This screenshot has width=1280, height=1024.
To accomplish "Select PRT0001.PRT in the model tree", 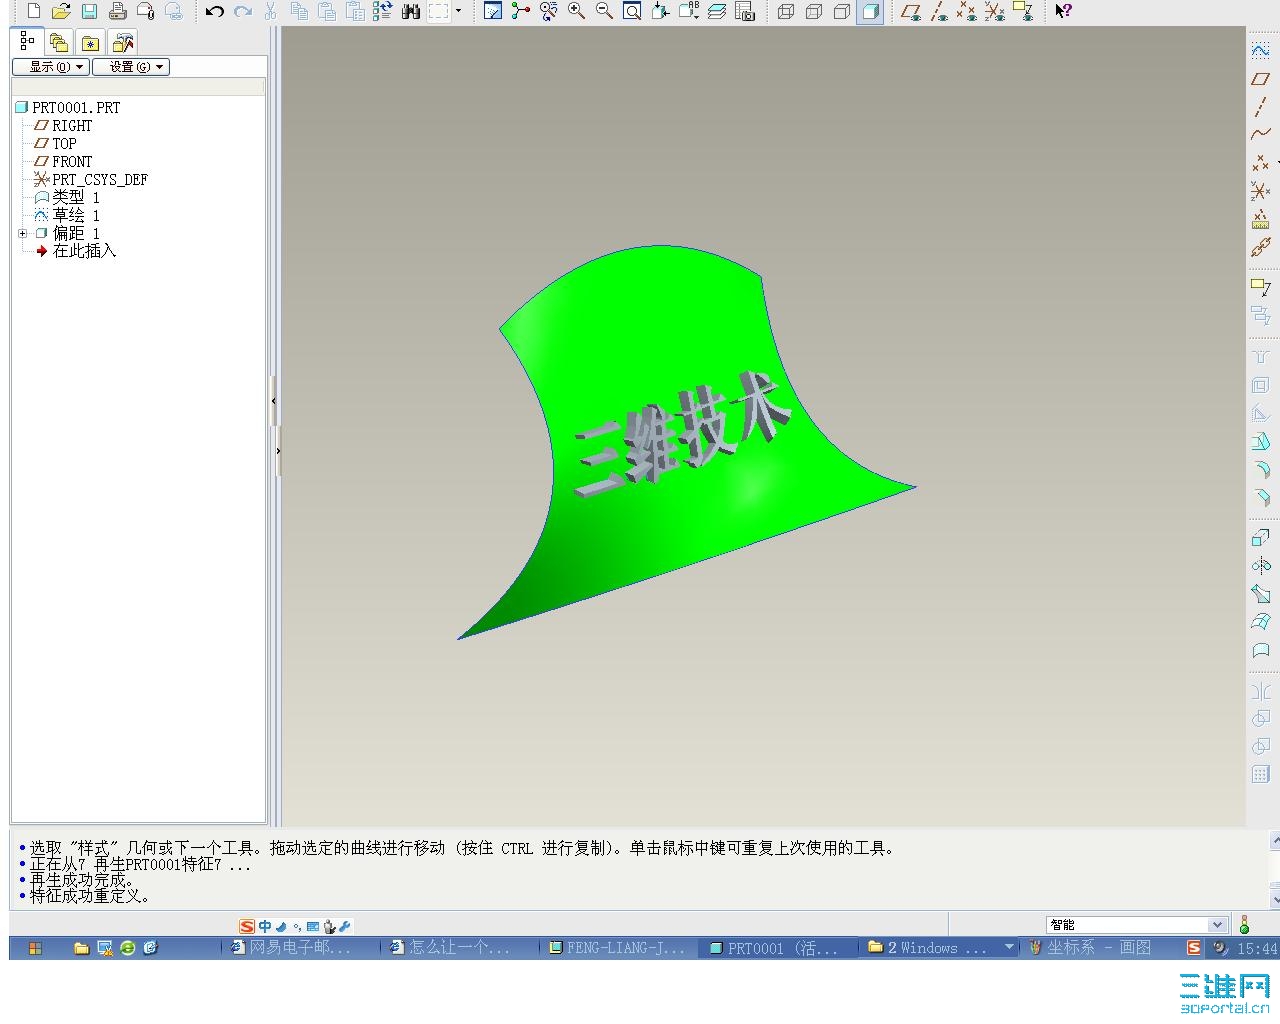I will pyautogui.click(x=68, y=107).
